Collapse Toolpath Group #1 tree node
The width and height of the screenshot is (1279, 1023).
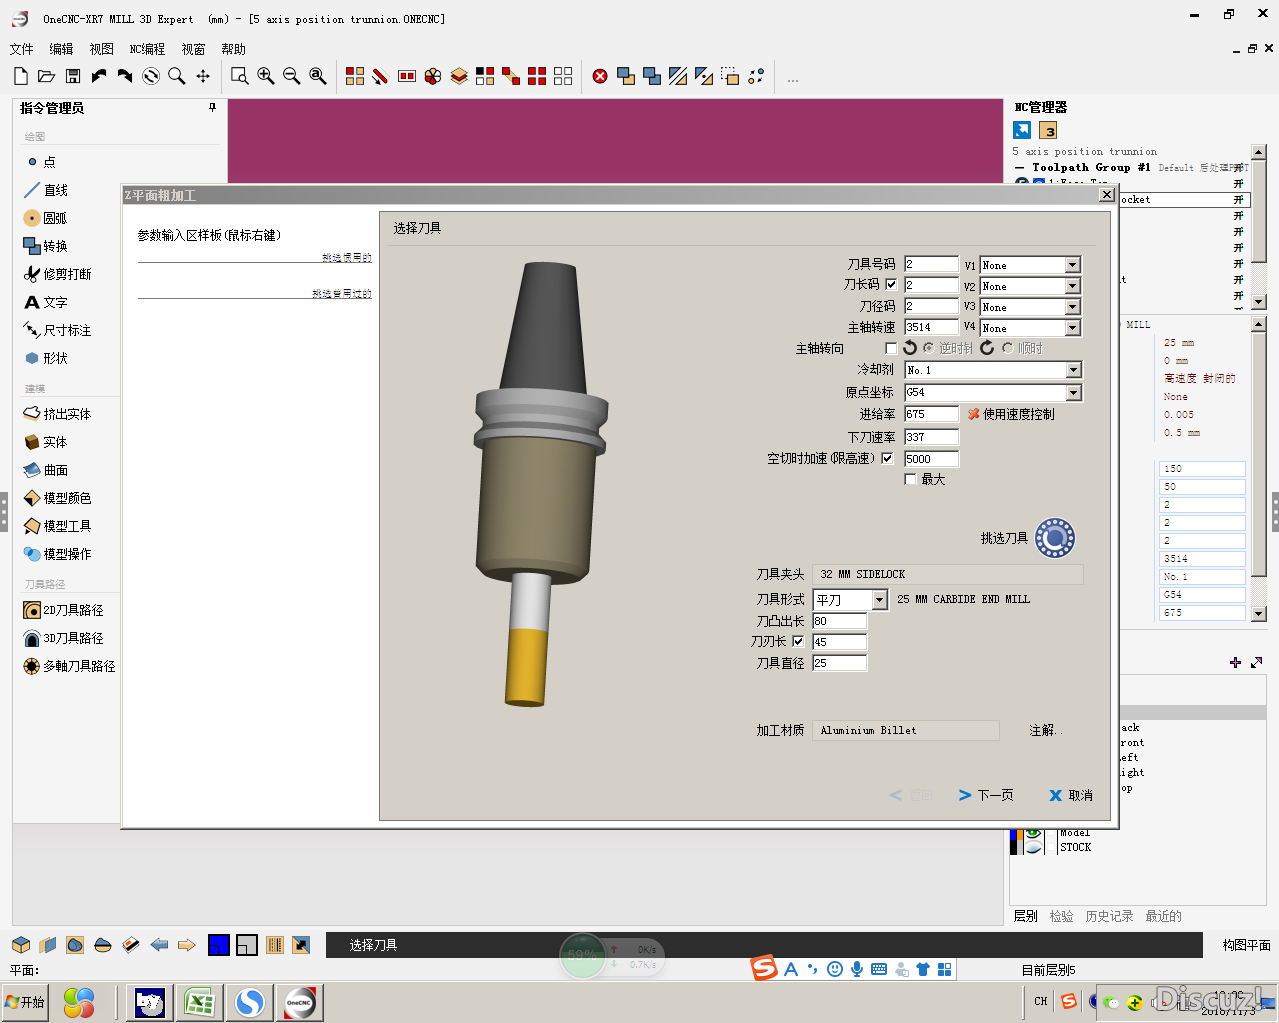tap(1019, 168)
